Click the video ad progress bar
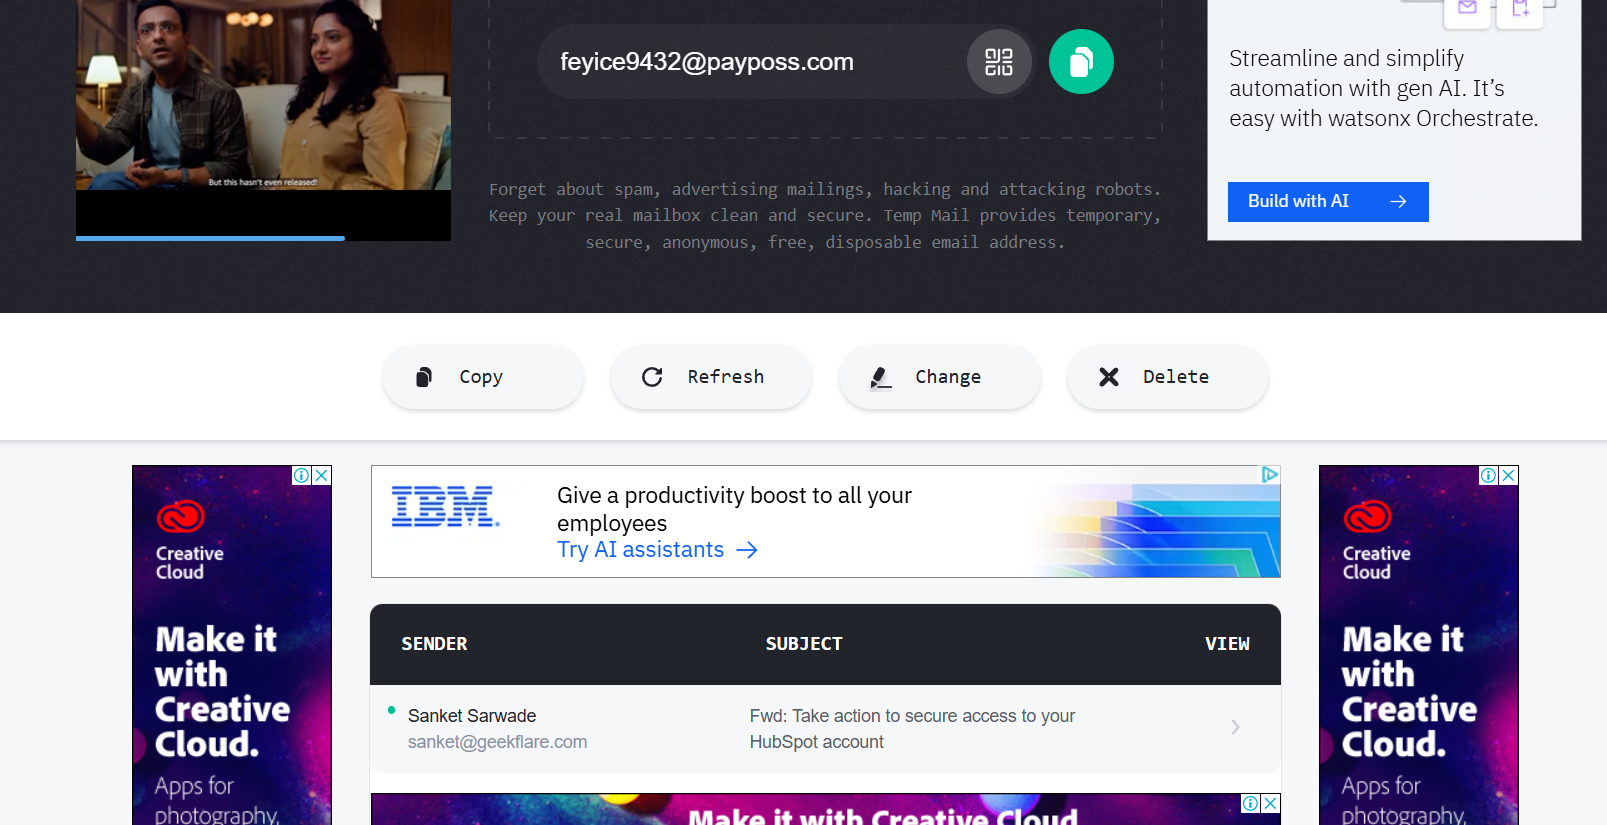 [x=263, y=238]
